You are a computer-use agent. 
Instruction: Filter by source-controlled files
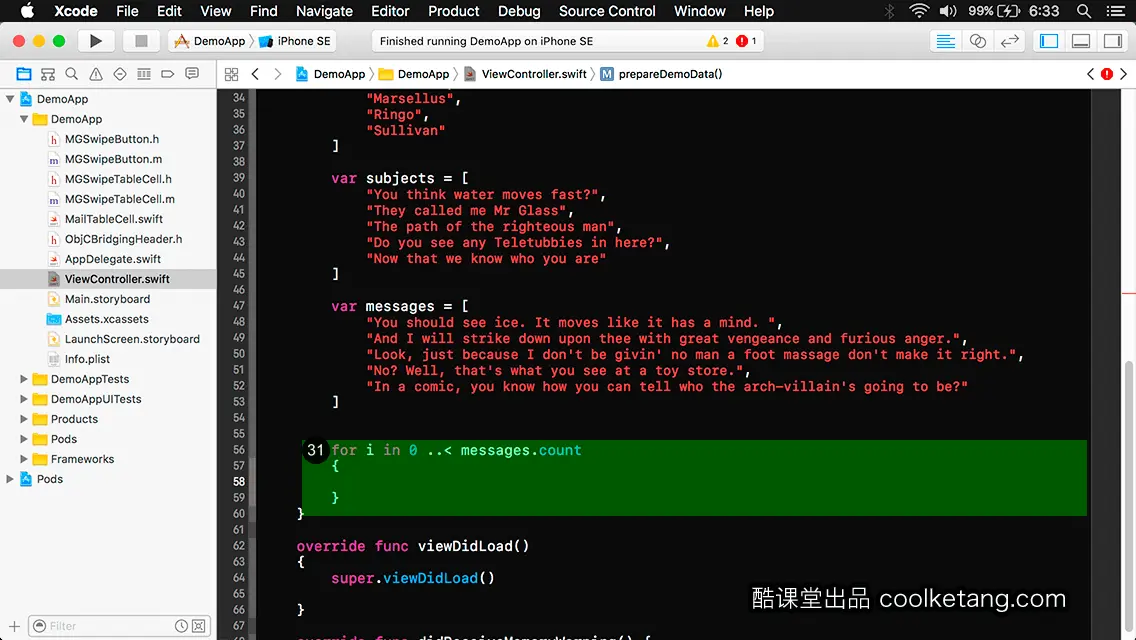(x=199, y=626)
